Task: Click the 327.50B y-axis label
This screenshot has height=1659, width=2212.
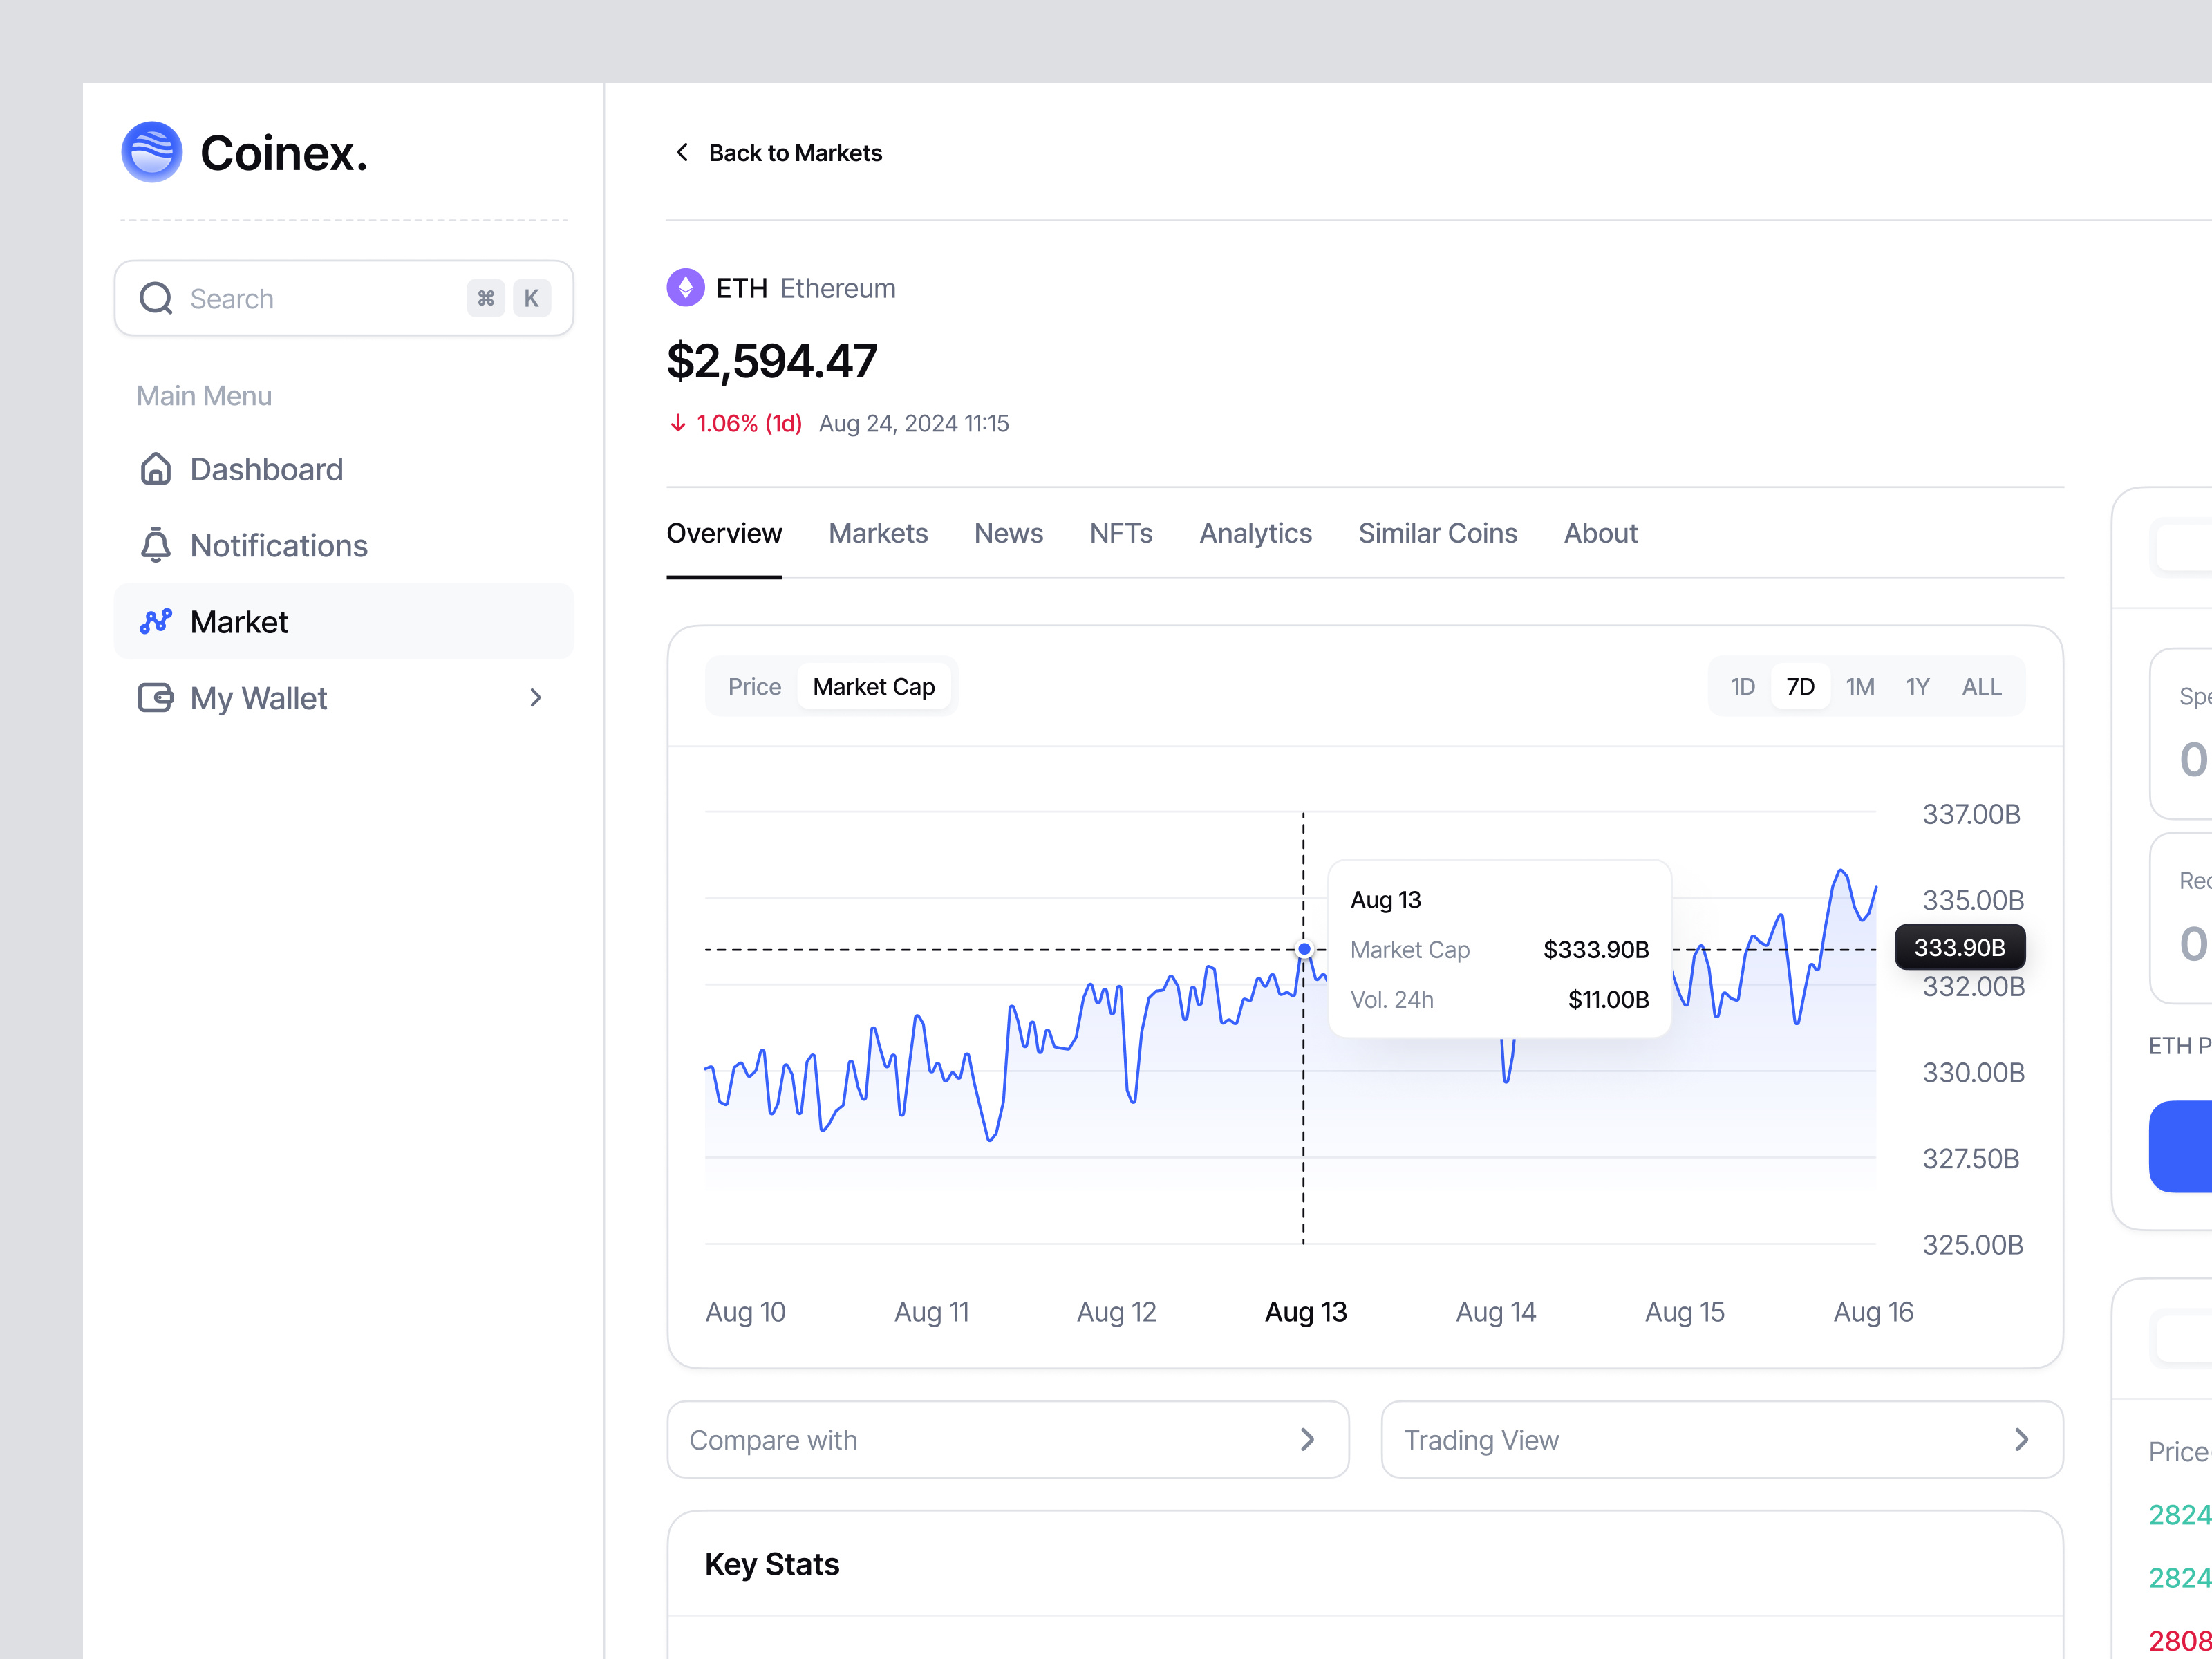Action: 1971,1159
